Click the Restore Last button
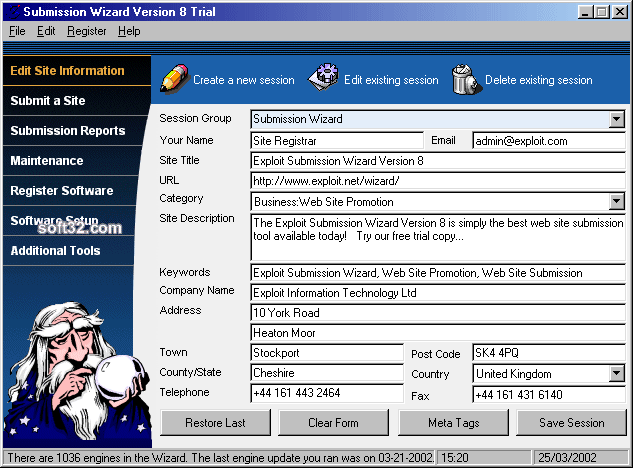 215,423
